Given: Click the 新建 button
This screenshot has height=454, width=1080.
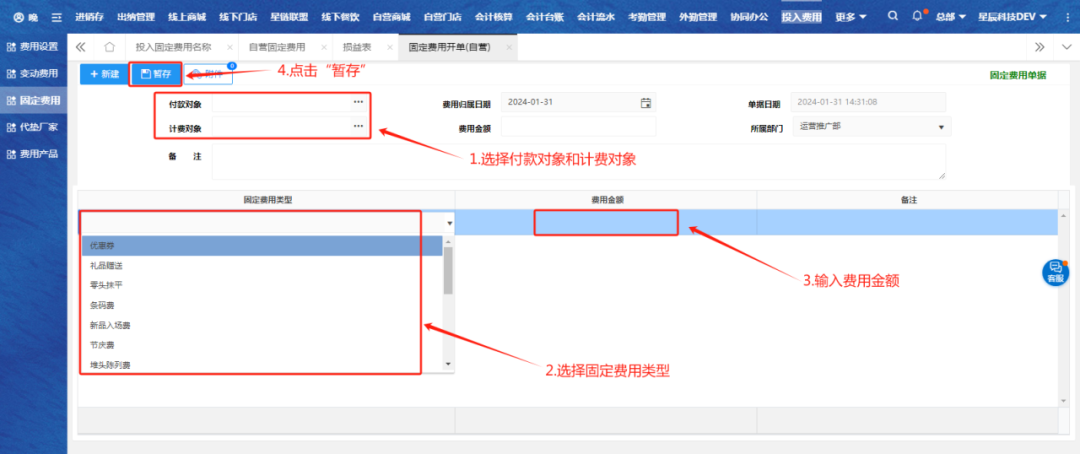Looking at the screenshot, I should point(104,74).
